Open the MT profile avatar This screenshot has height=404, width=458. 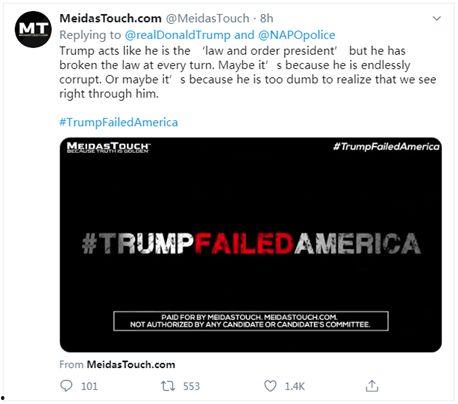click(33, 30)
